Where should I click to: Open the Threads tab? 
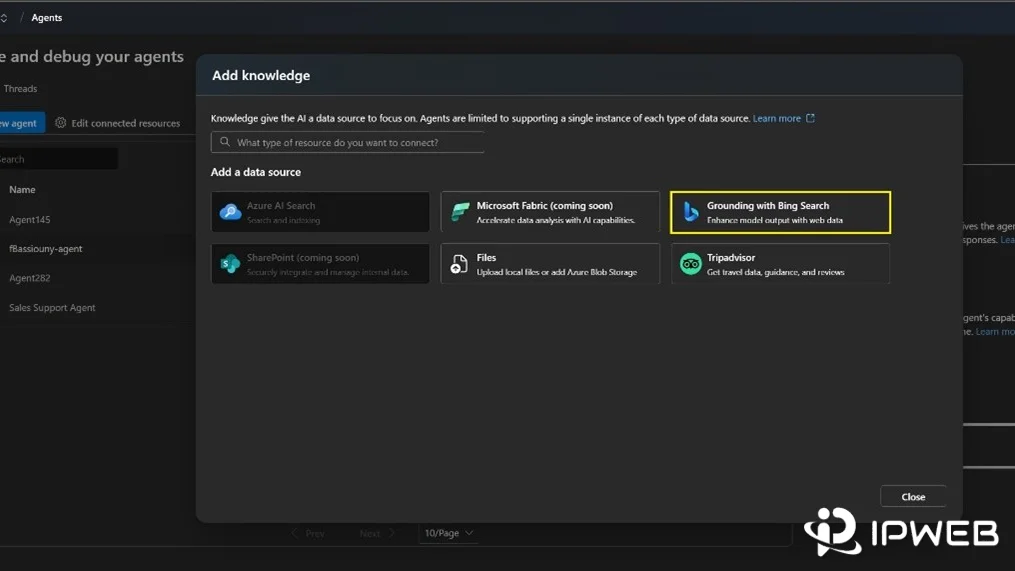[19, 89]
